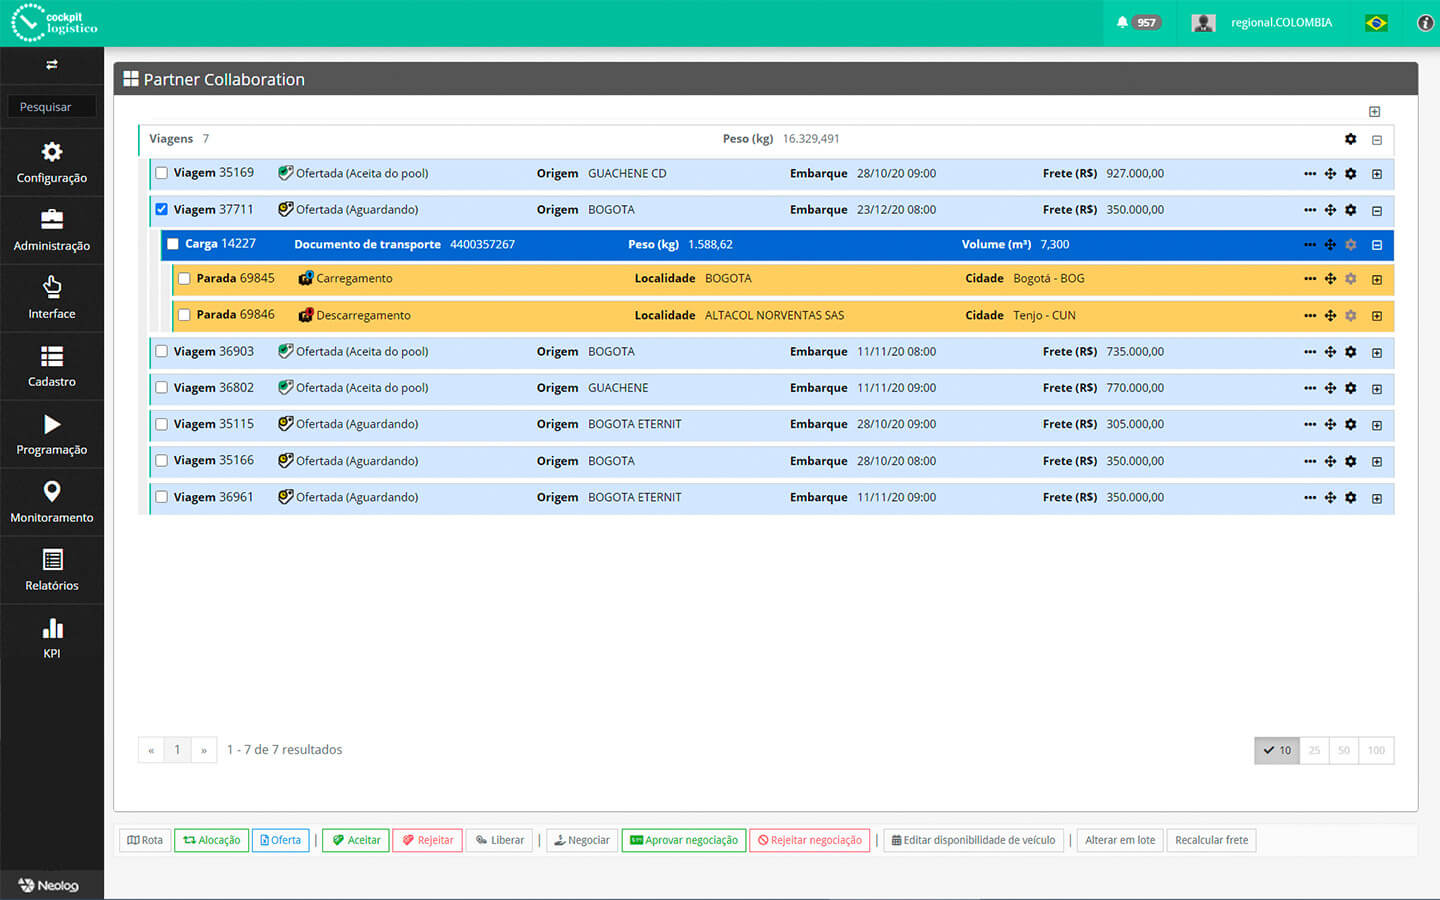The width and height of the screenshot is (1440, 900).
Task: Open the Relatórios sidebar menu
Action: pos(52,570)
